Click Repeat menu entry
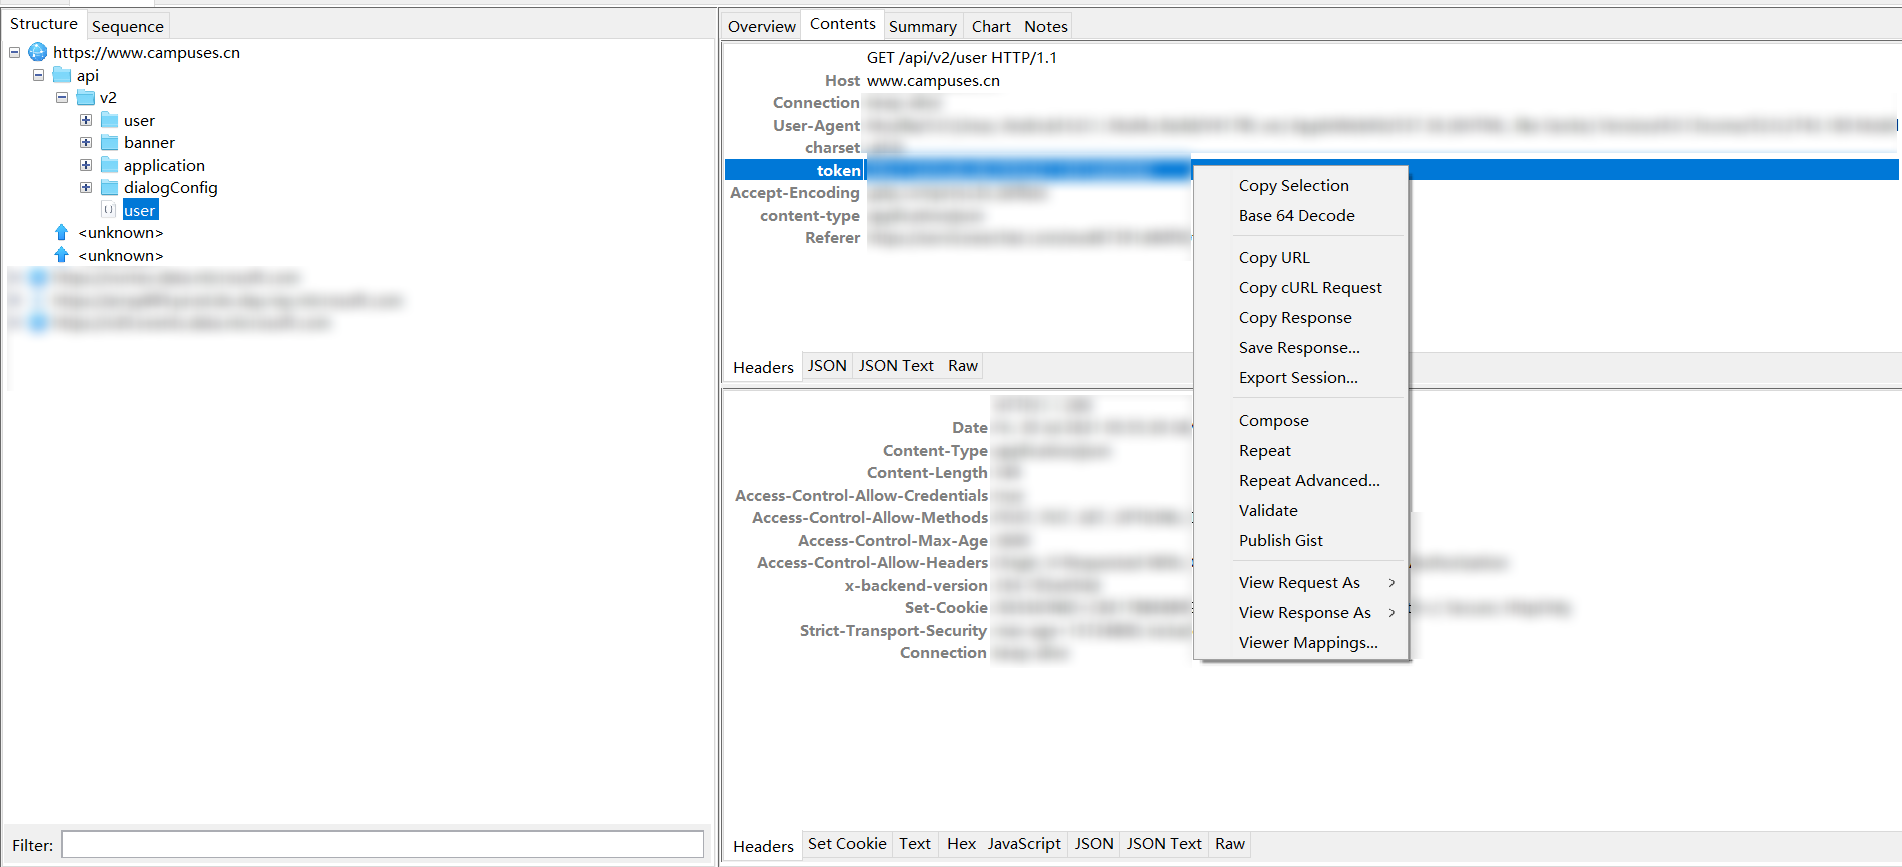1902x867 pixels. pos(1301,450)
